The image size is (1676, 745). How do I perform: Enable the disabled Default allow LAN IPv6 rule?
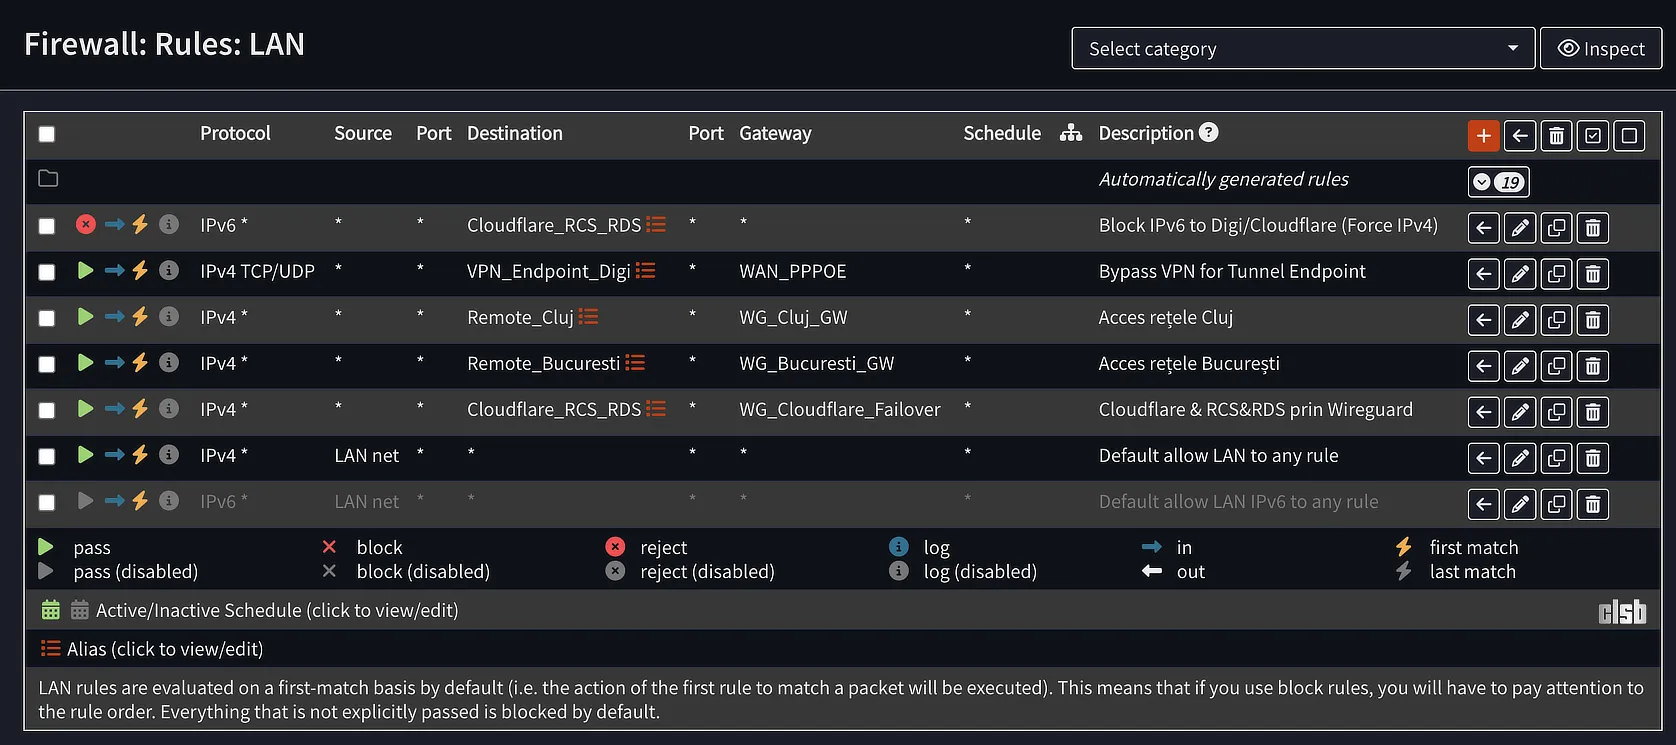click(85, 500)
